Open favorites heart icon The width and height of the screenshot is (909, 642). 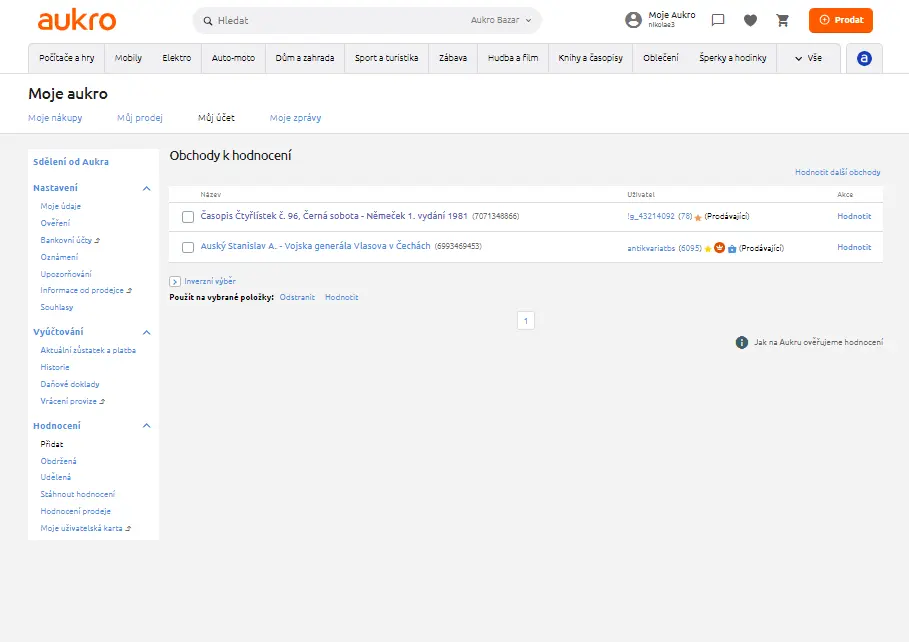[750, 20]
